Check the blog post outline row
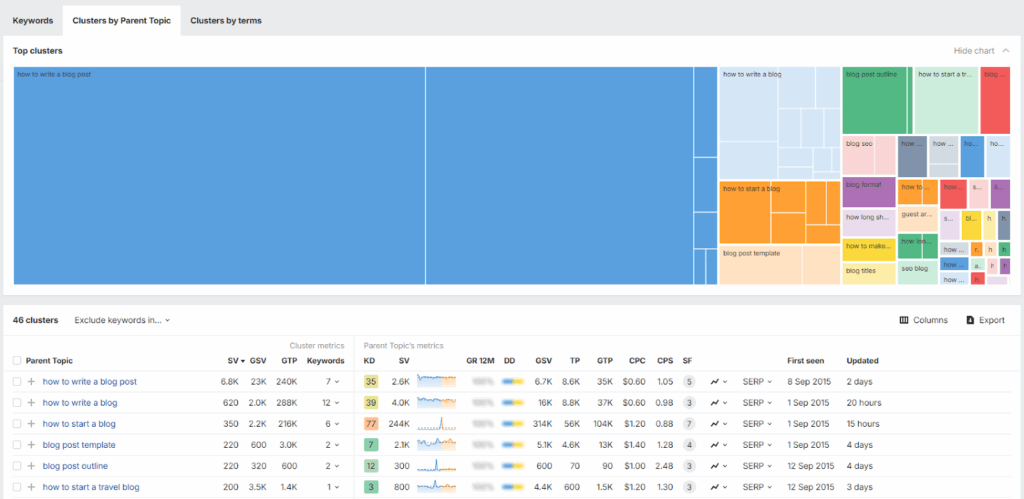This screenshot has width=1024, height=499. pyautogui.click(x=17, y=466)
